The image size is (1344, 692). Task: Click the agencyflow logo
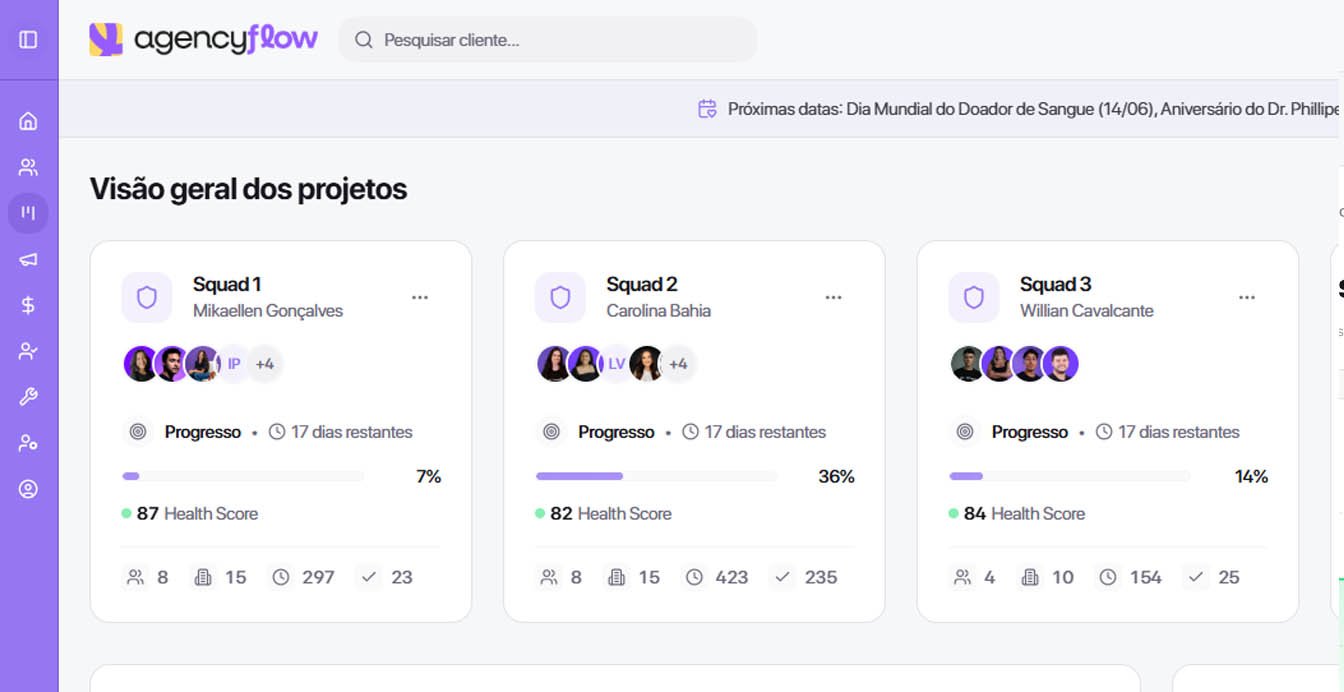tap(203, 39)
